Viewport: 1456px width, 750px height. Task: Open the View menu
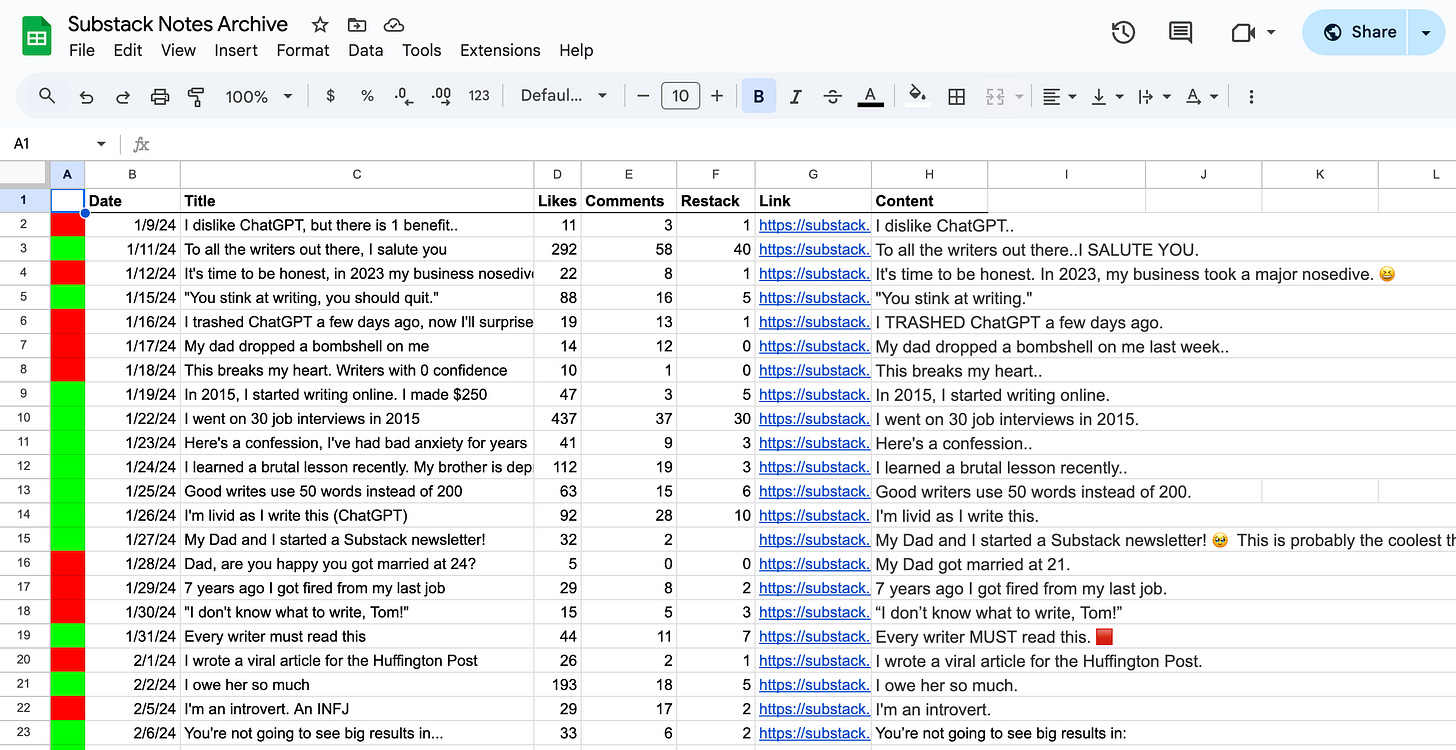coord(178,50)
